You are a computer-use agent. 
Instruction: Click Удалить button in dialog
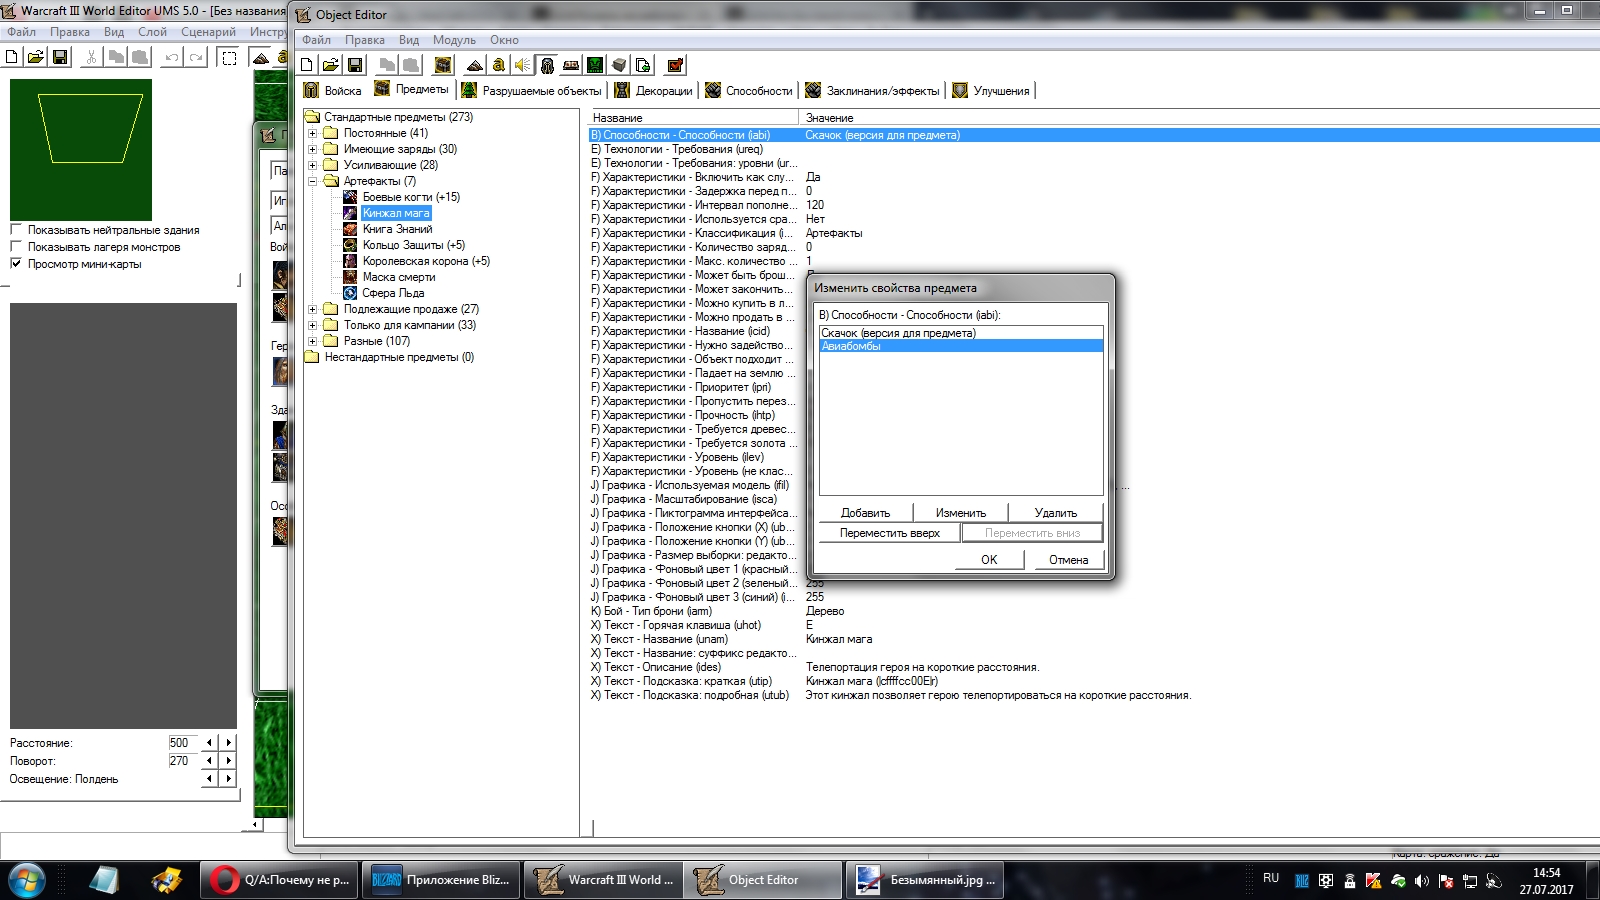point(1056,513)
